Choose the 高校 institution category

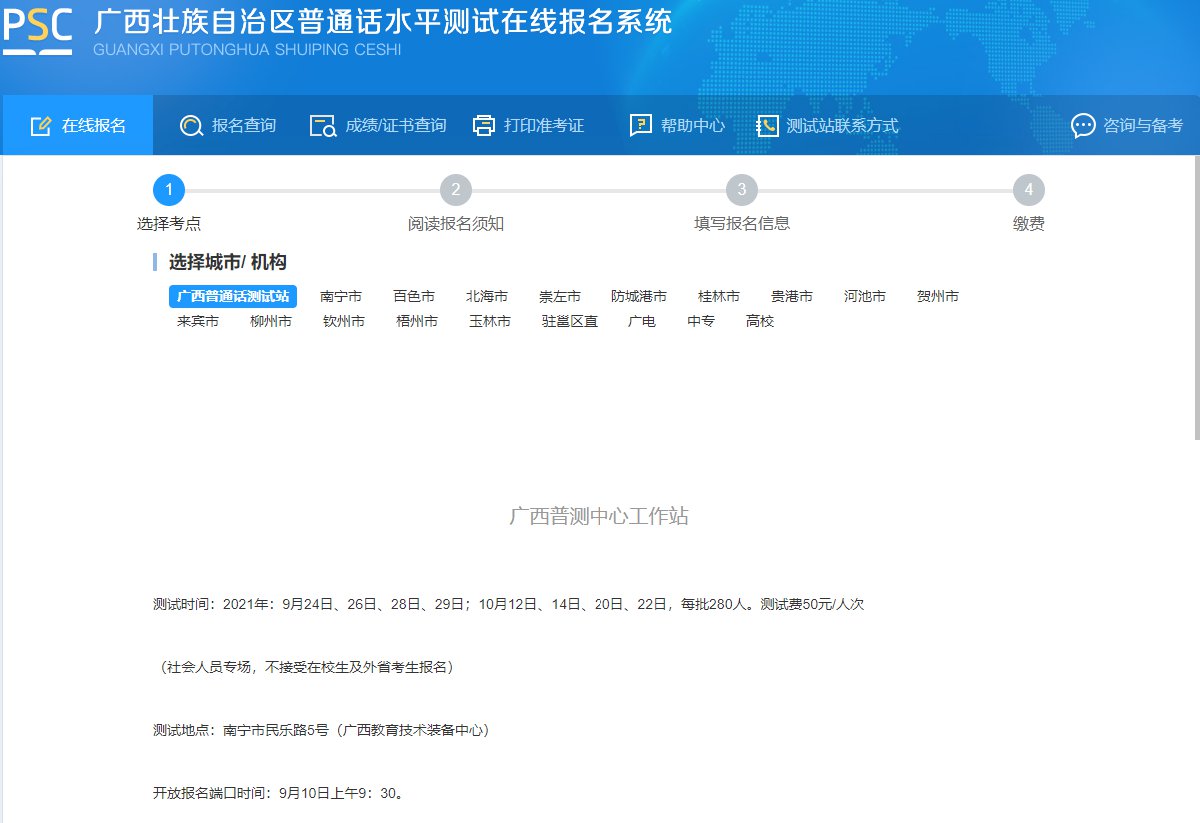pyautogui.click(x=760, y=322)
